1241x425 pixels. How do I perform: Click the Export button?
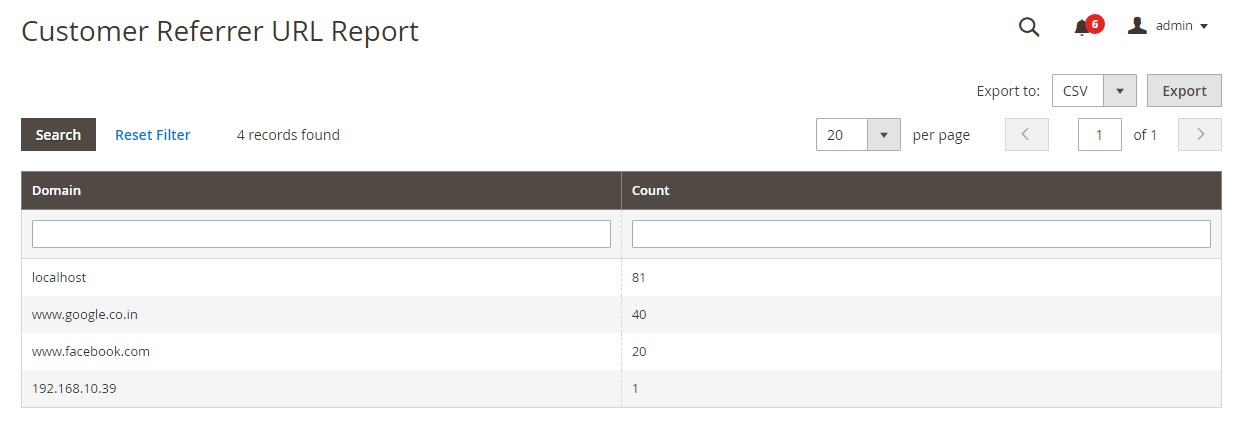coord(1184,90)
